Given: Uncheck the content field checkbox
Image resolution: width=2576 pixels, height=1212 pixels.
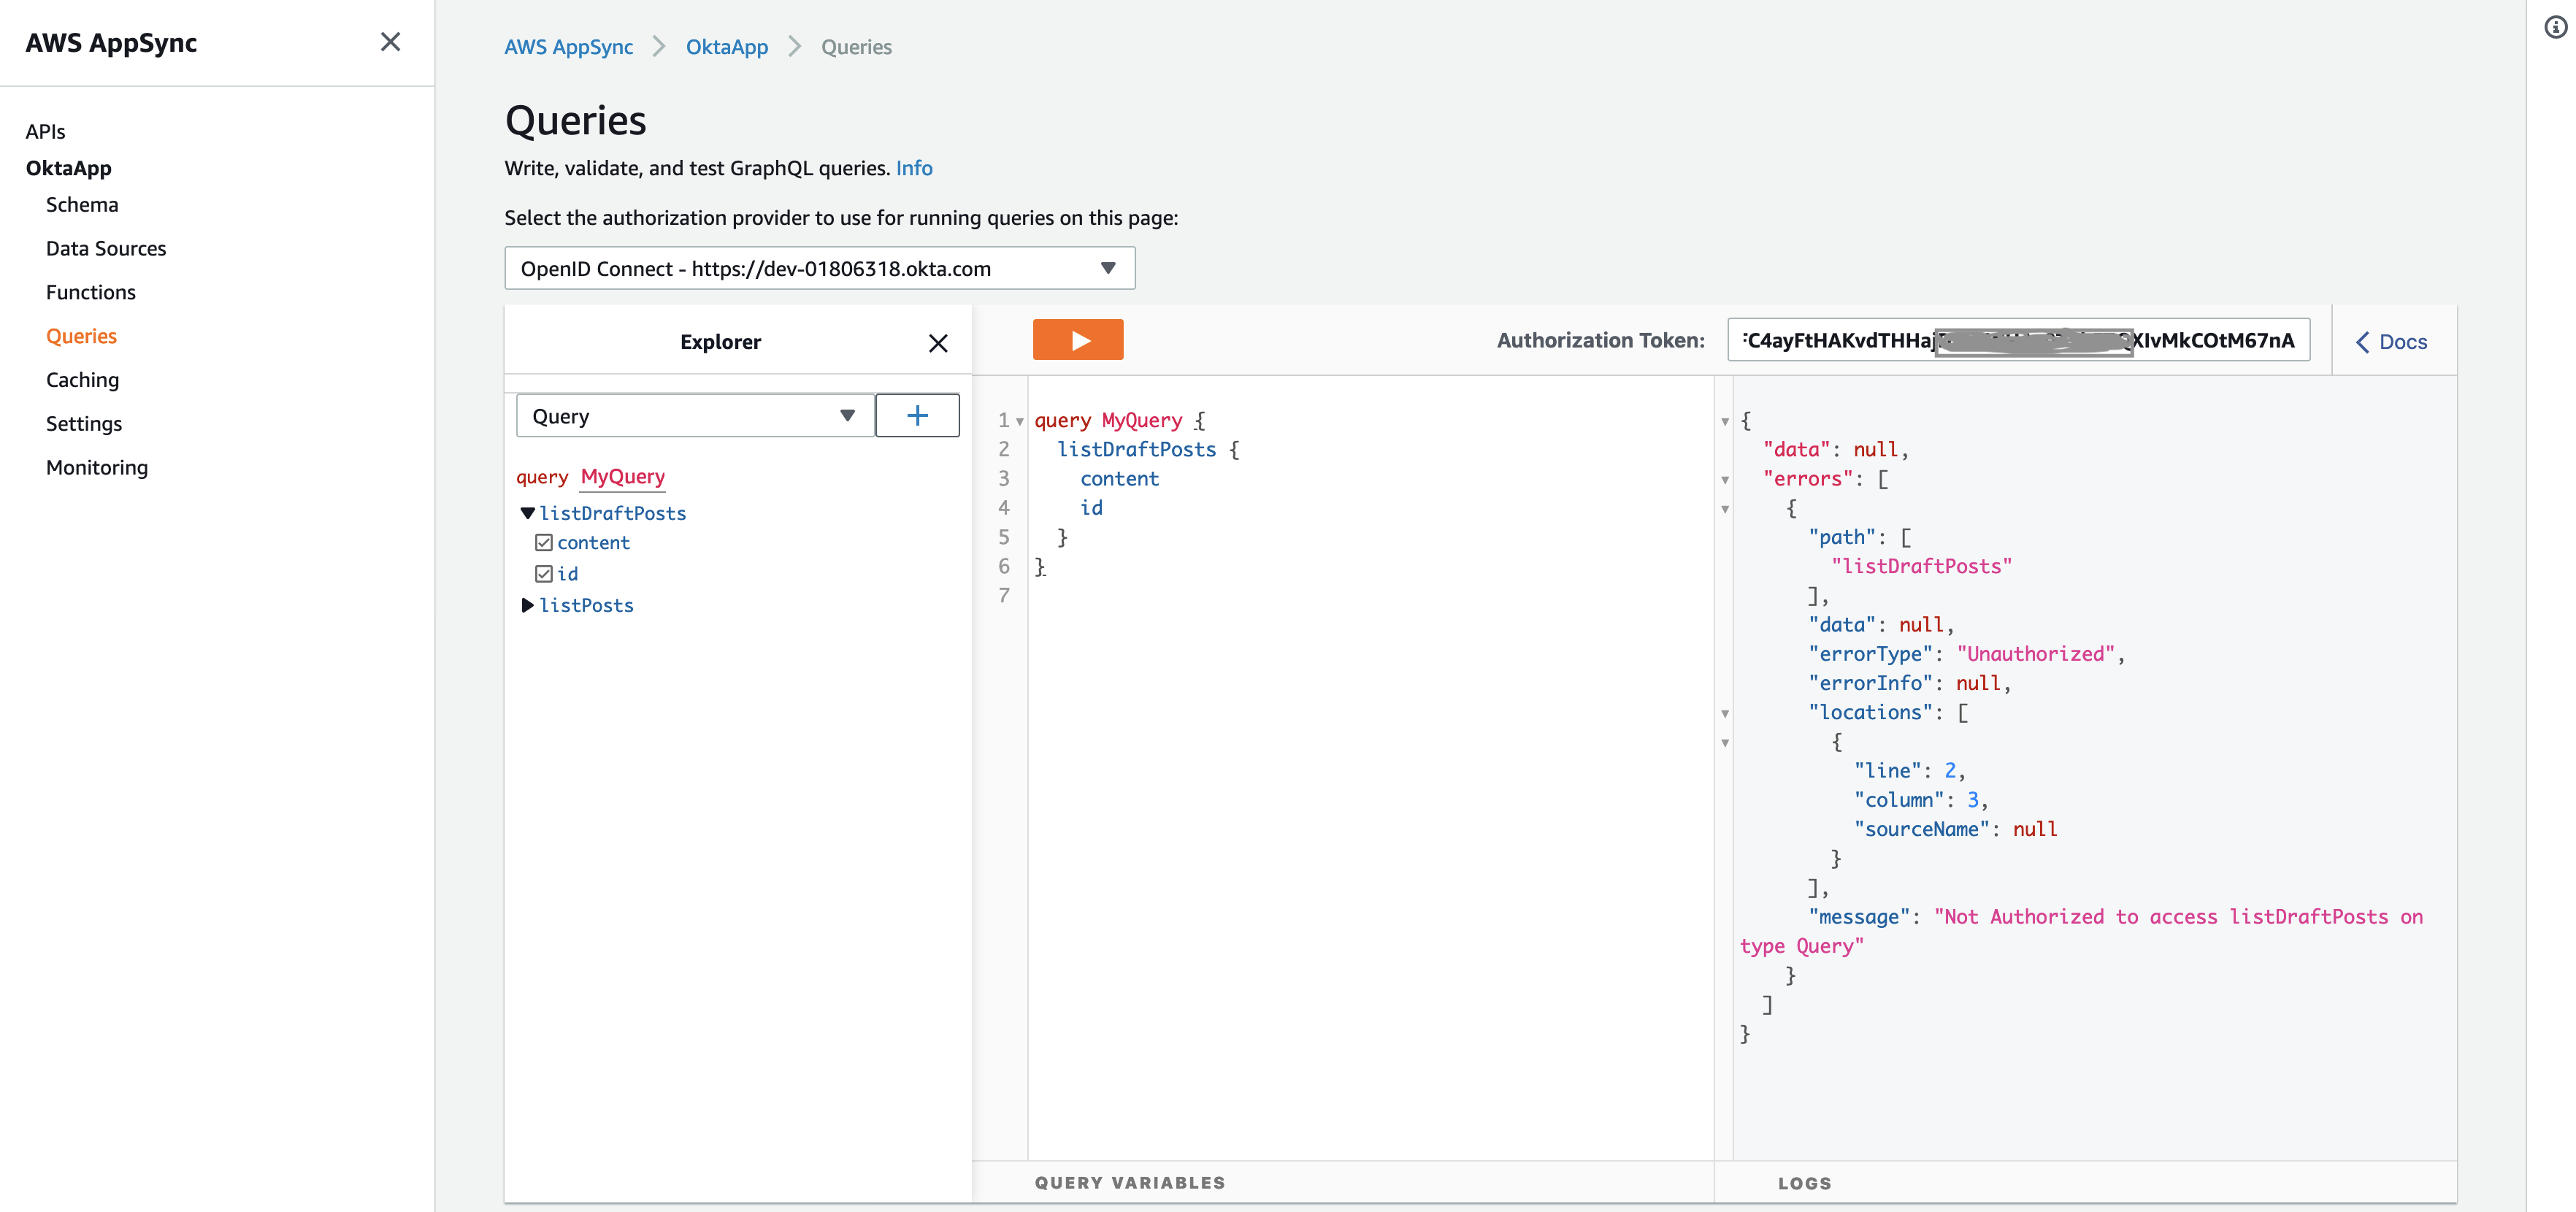Looking at the screenshot, I should (543, 543).
